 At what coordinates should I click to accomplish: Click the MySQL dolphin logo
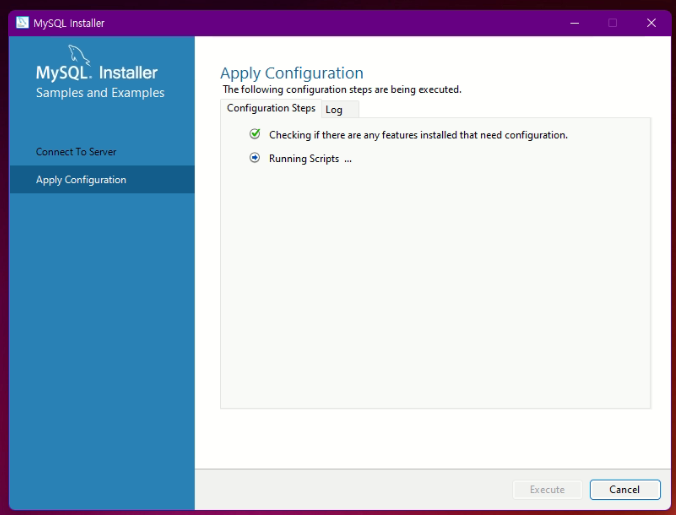point(79,55)
